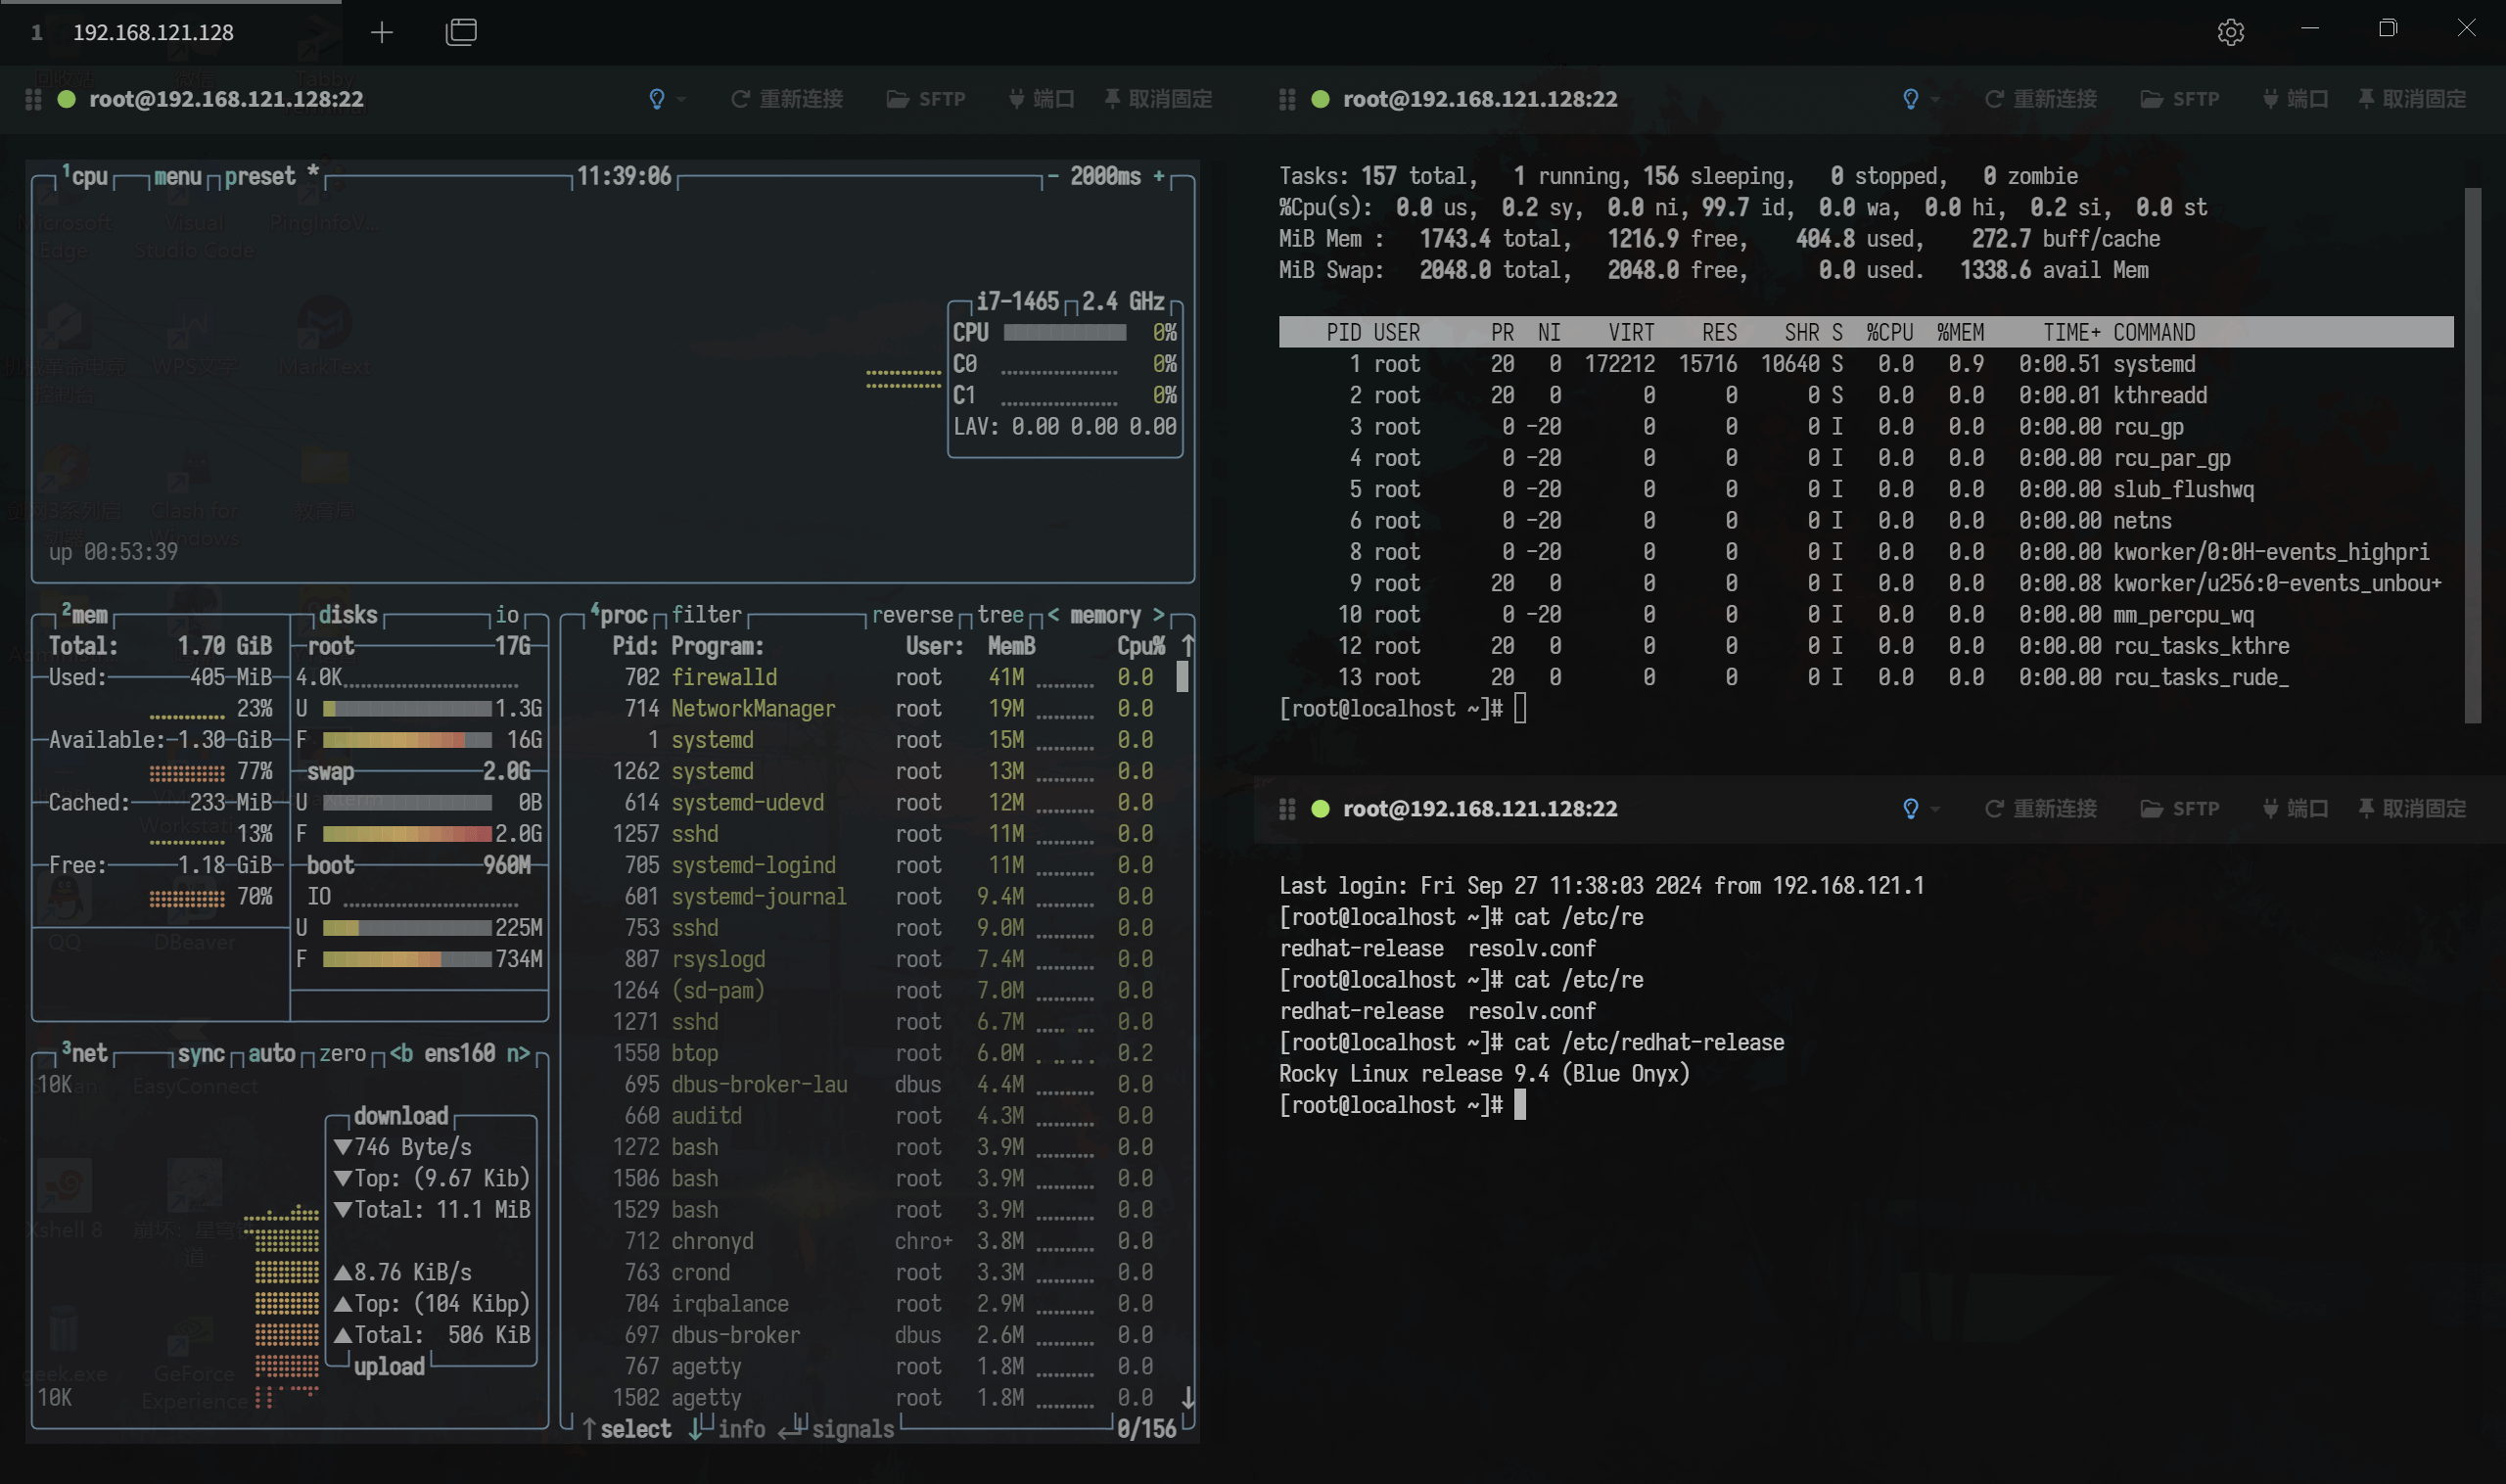Image resolution: width=2506 pixels, height=1484 pixels.
Task: Switch to next network interface with n>
Action: tap(518, 1053)
